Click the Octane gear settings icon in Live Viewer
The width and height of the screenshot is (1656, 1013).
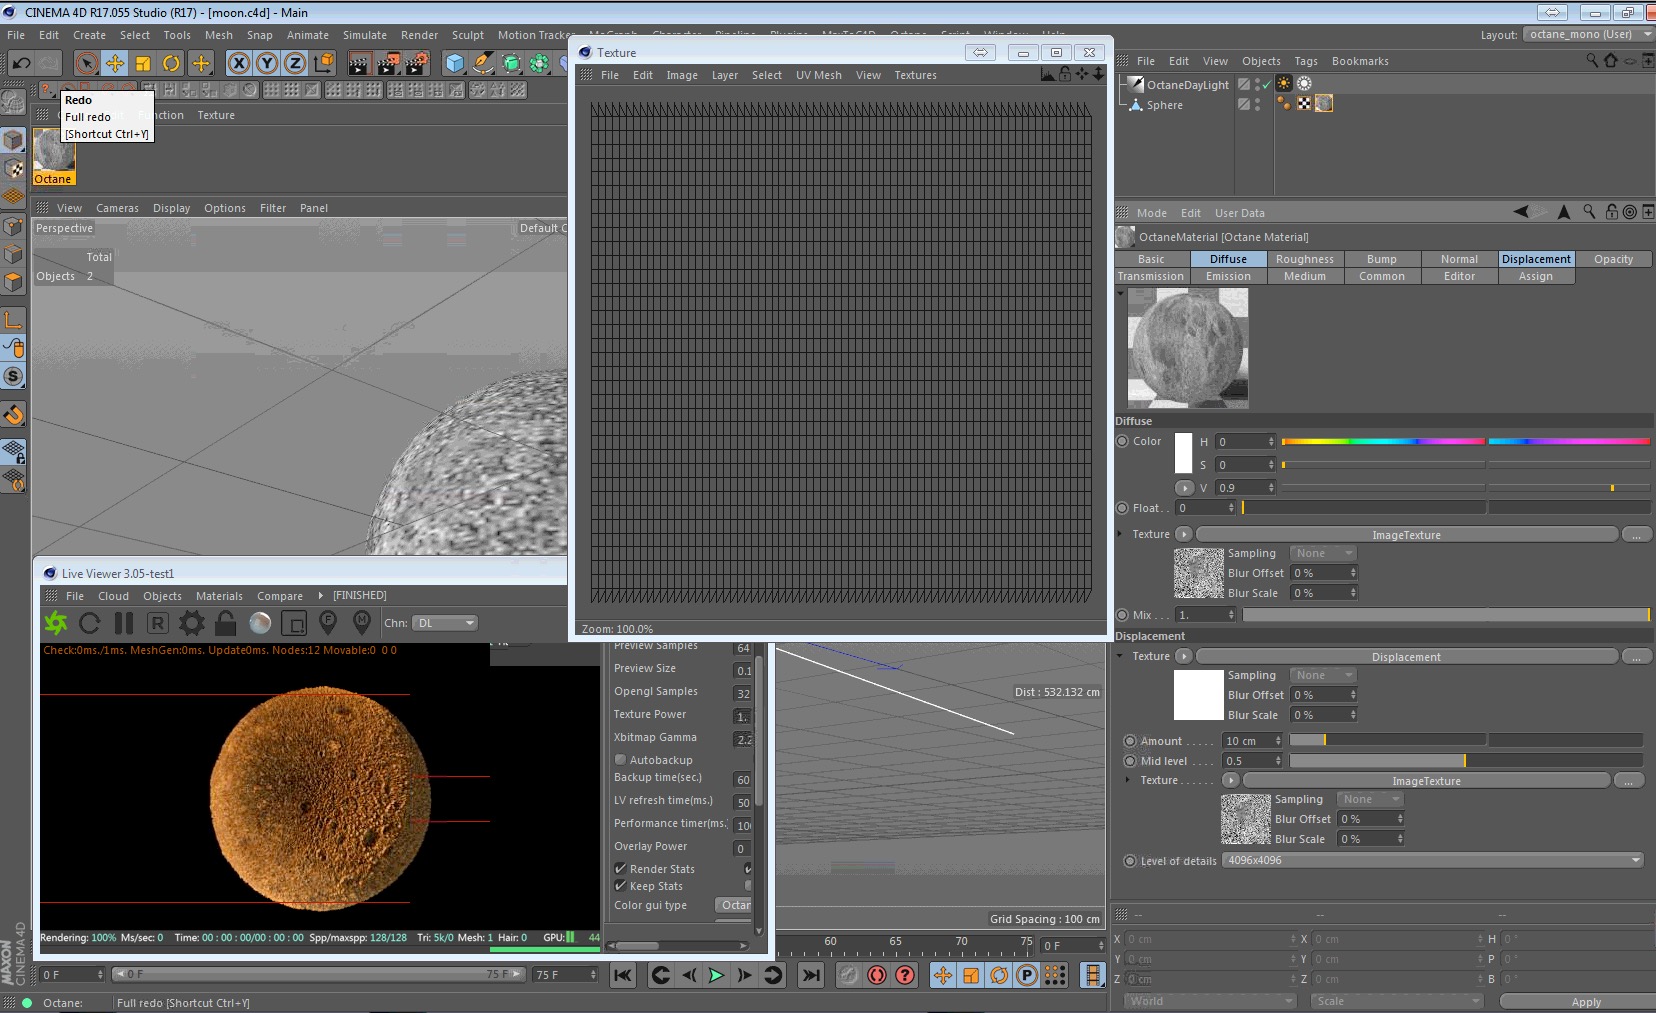191,623
